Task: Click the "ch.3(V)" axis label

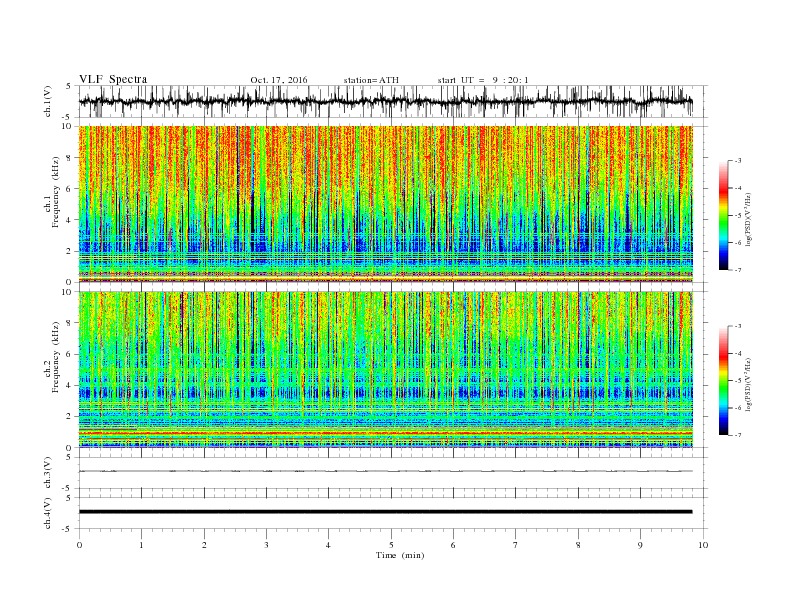Action: click(48, 473)
